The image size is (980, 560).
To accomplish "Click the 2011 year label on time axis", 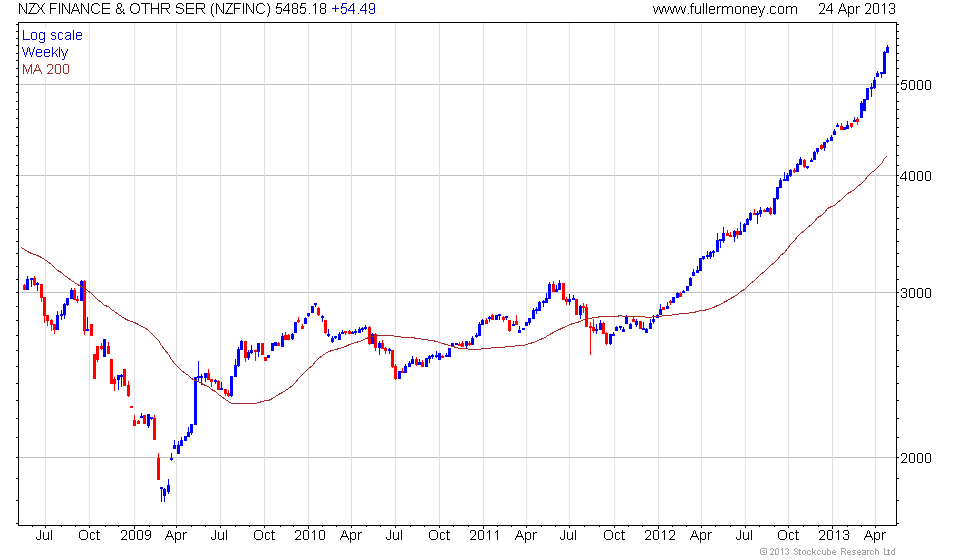I will (485, 535).
